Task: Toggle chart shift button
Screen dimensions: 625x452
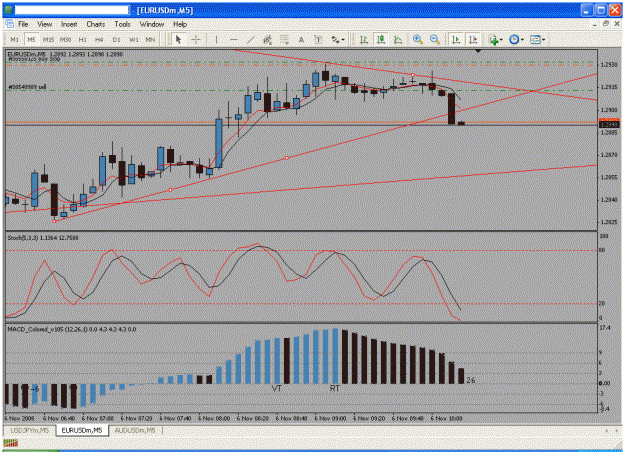Action: click(473, 39)
